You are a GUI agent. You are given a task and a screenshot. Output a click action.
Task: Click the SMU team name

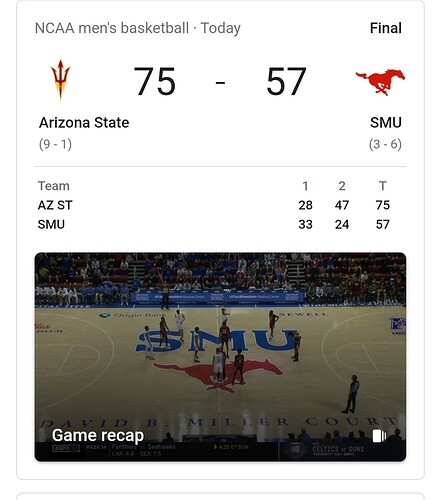click(386, 123)
